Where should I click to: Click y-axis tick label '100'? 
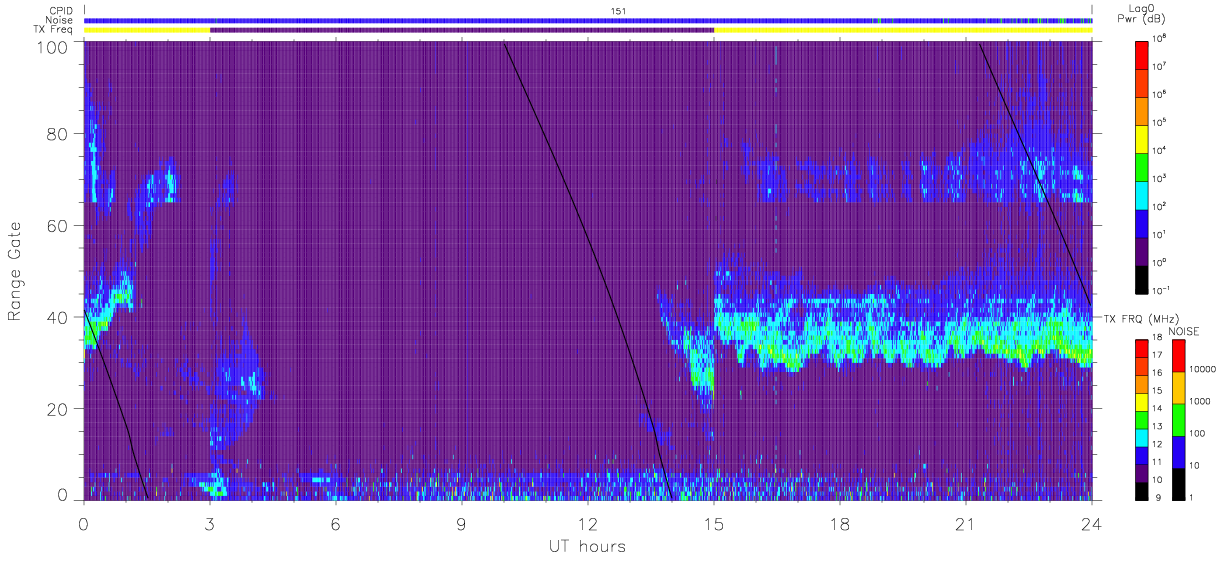coord(52,47)
